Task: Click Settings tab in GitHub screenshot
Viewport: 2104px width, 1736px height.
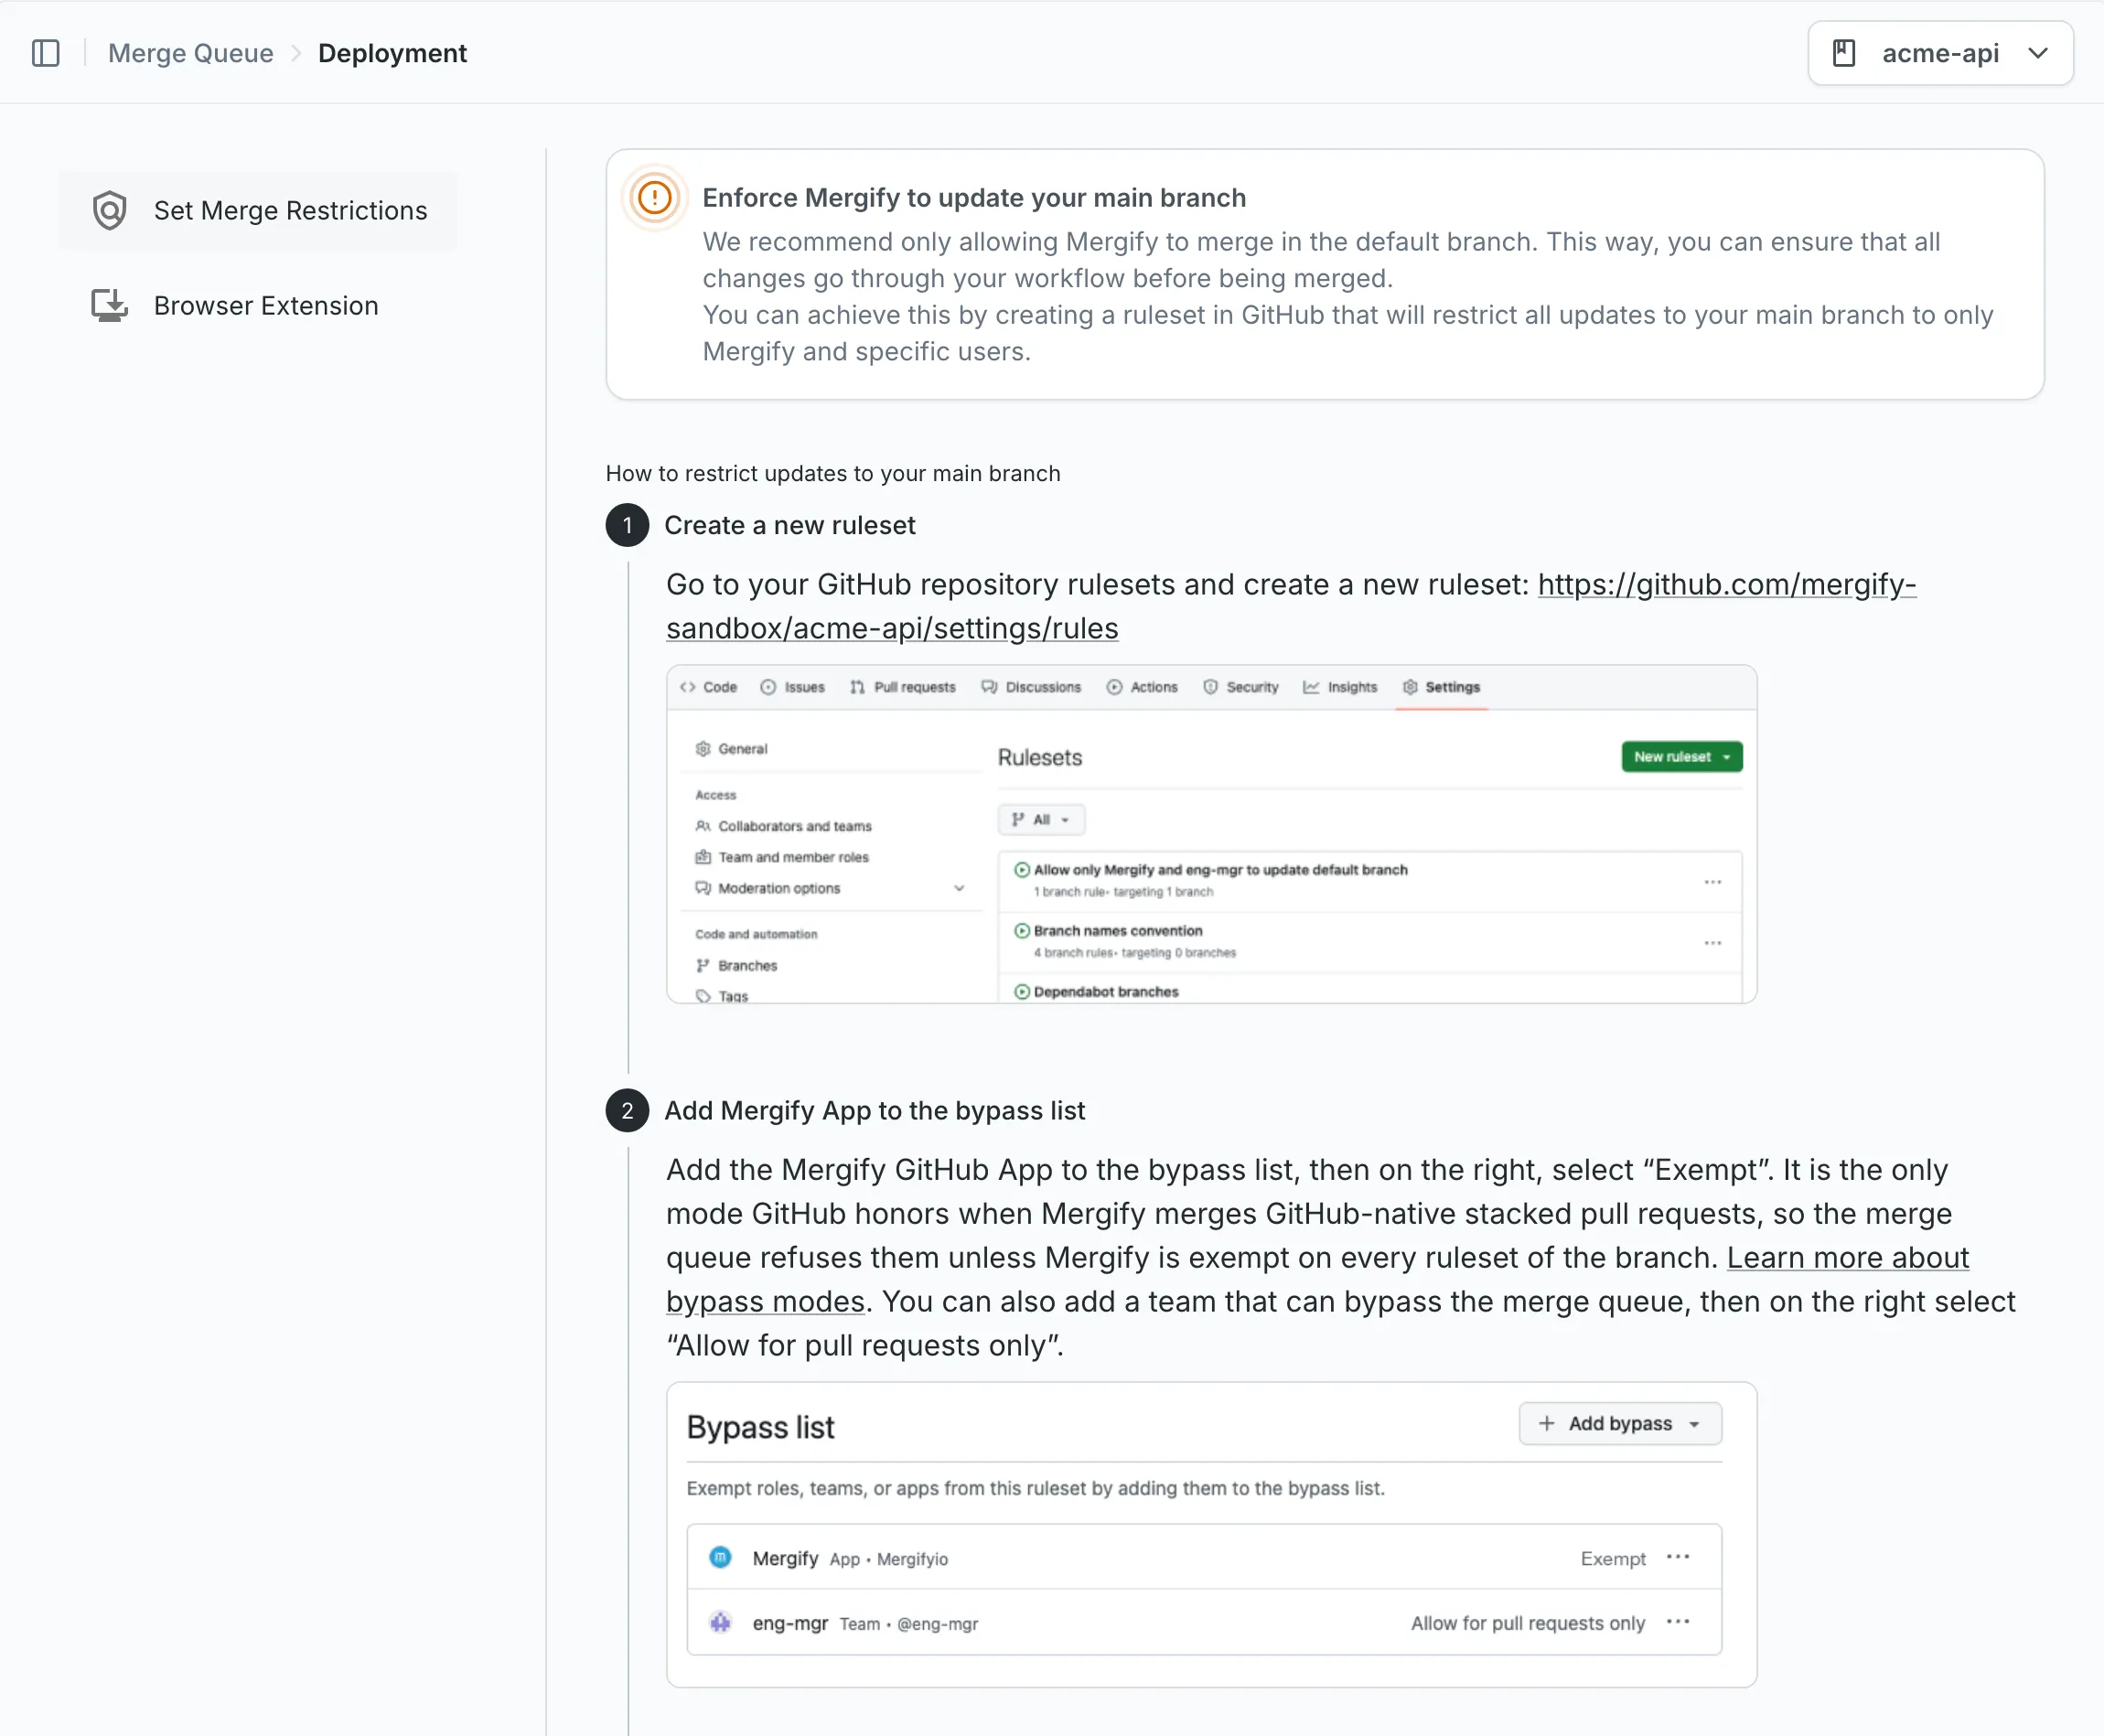Action: point(1441,687)
